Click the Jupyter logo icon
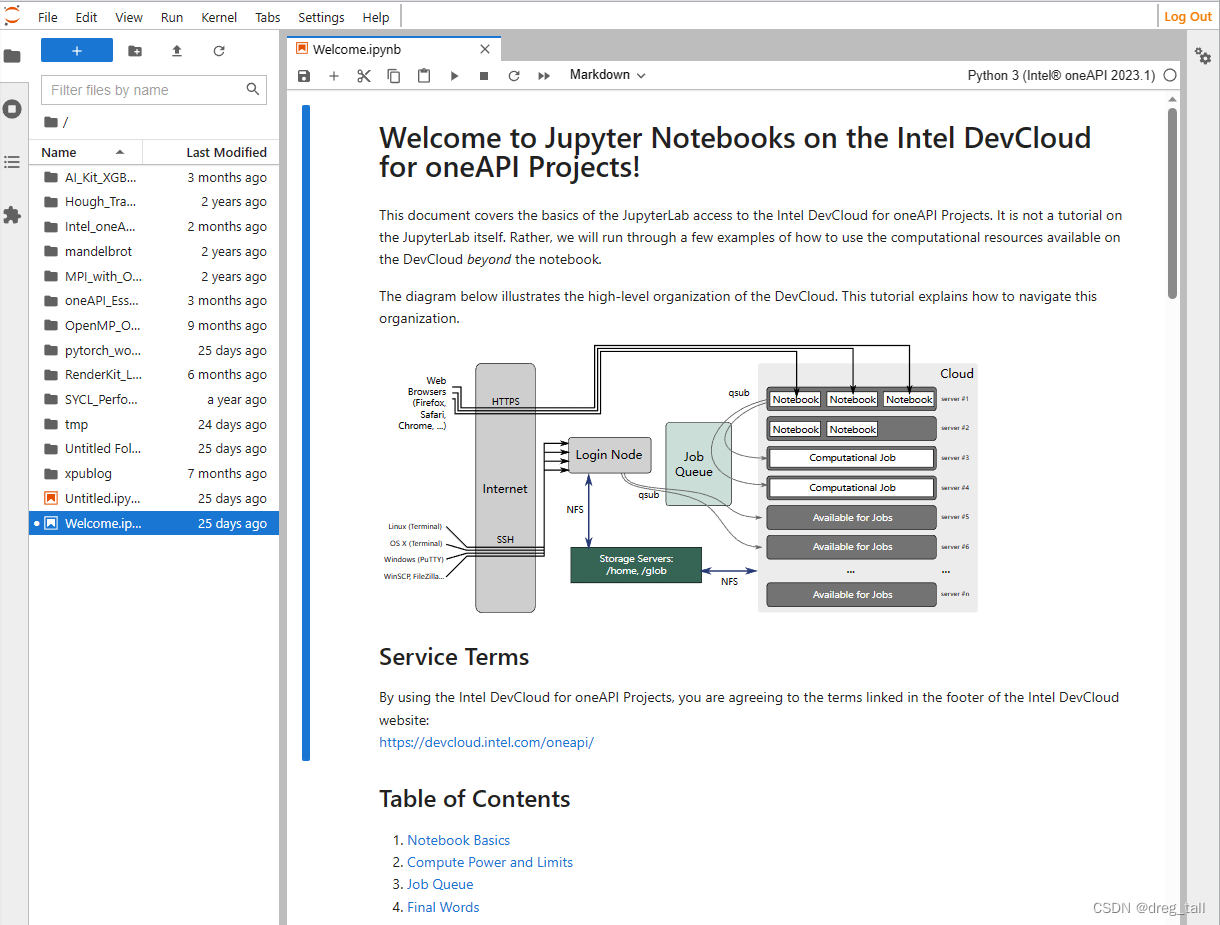1220x925 pixels. pyautogui.click(x=12, y=16)
